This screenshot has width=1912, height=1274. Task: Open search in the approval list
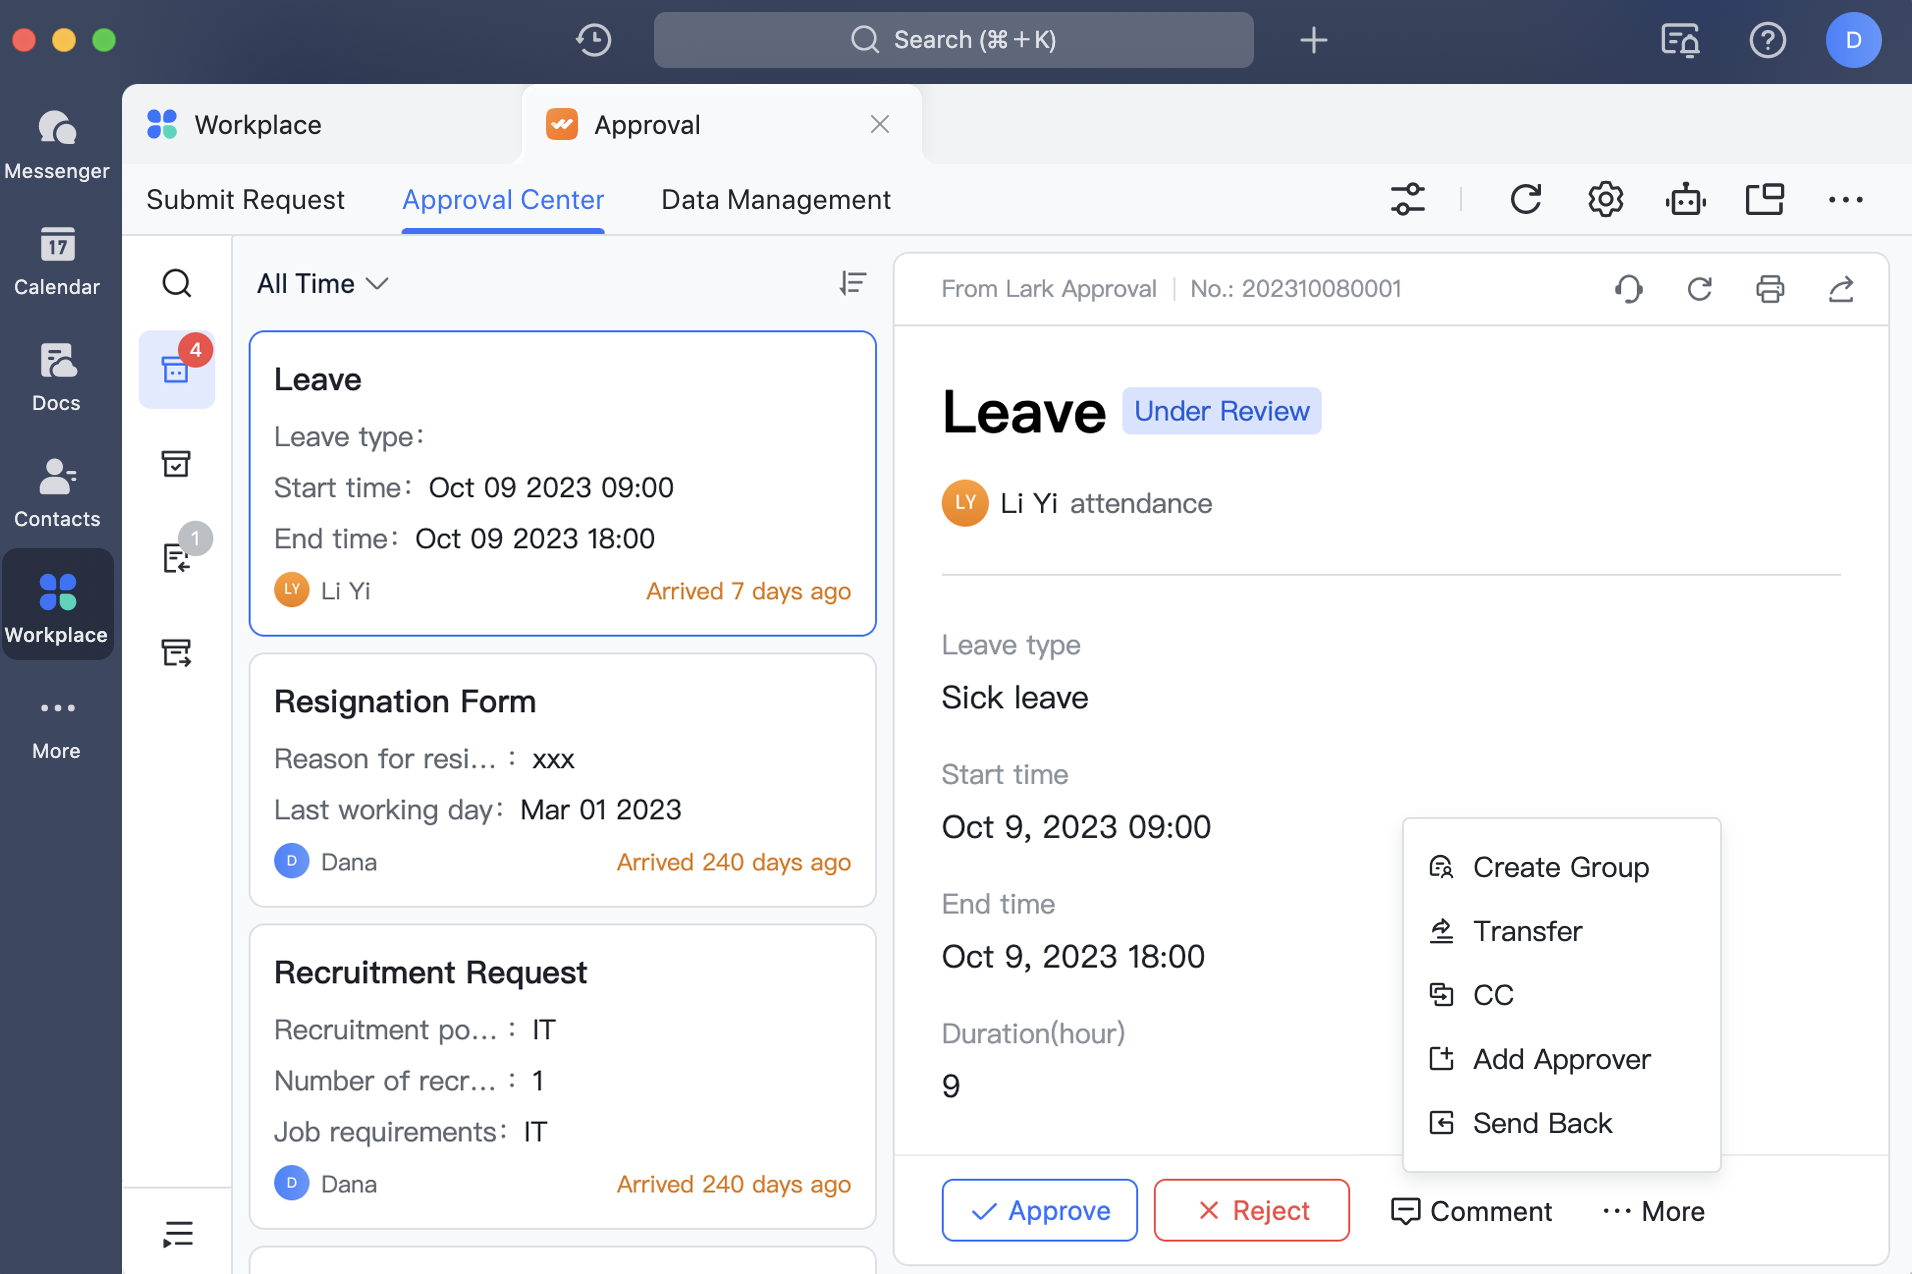pos(177,283)
